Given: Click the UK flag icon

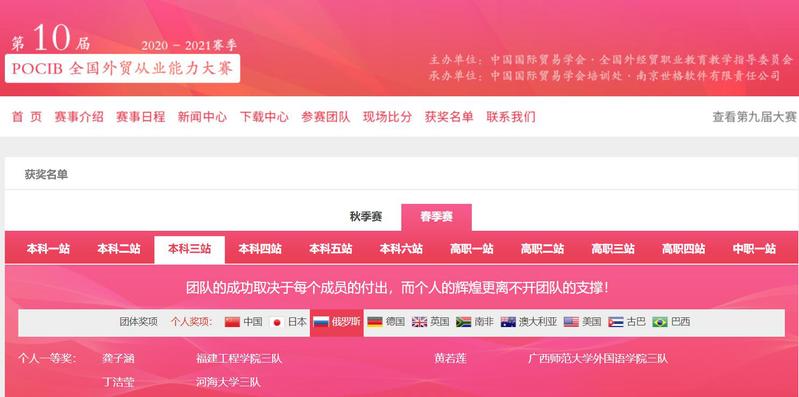Looking at the screenshot, I should (419, 322).
